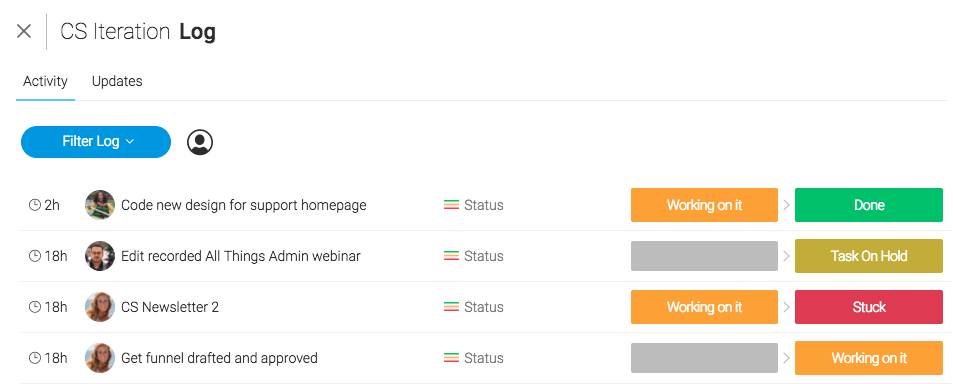Click the person filter icon beside Filter Log
The height and width of the screenshot is (384, 953).
pos(200,142)
